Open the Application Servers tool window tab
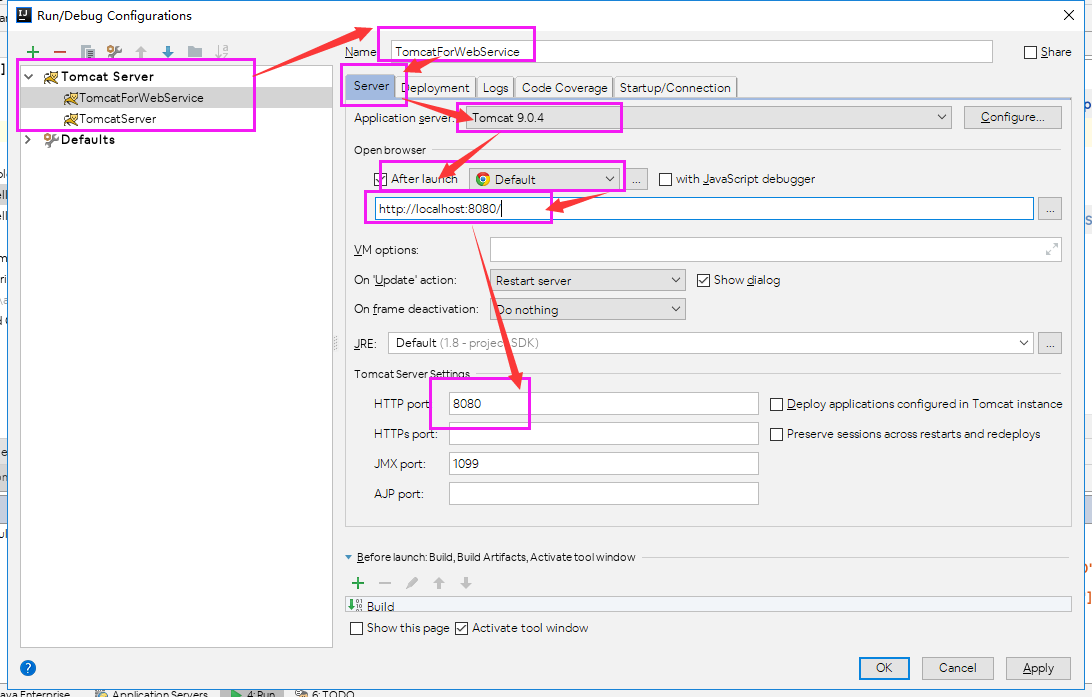Screen dimensions: 1092x697 point(152,693)
